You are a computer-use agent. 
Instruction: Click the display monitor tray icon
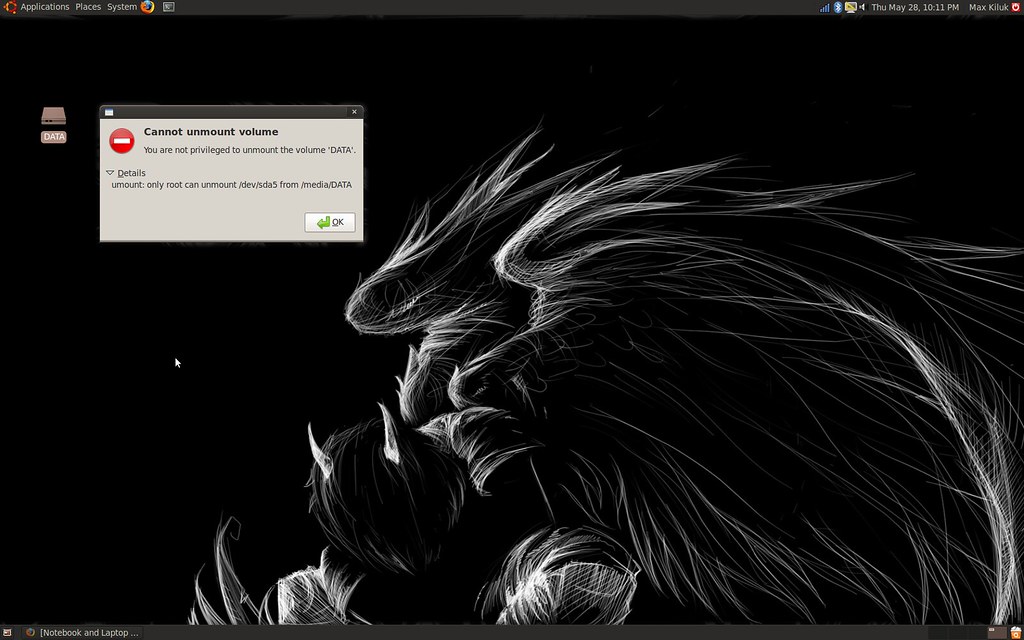(x=850, y=7)
